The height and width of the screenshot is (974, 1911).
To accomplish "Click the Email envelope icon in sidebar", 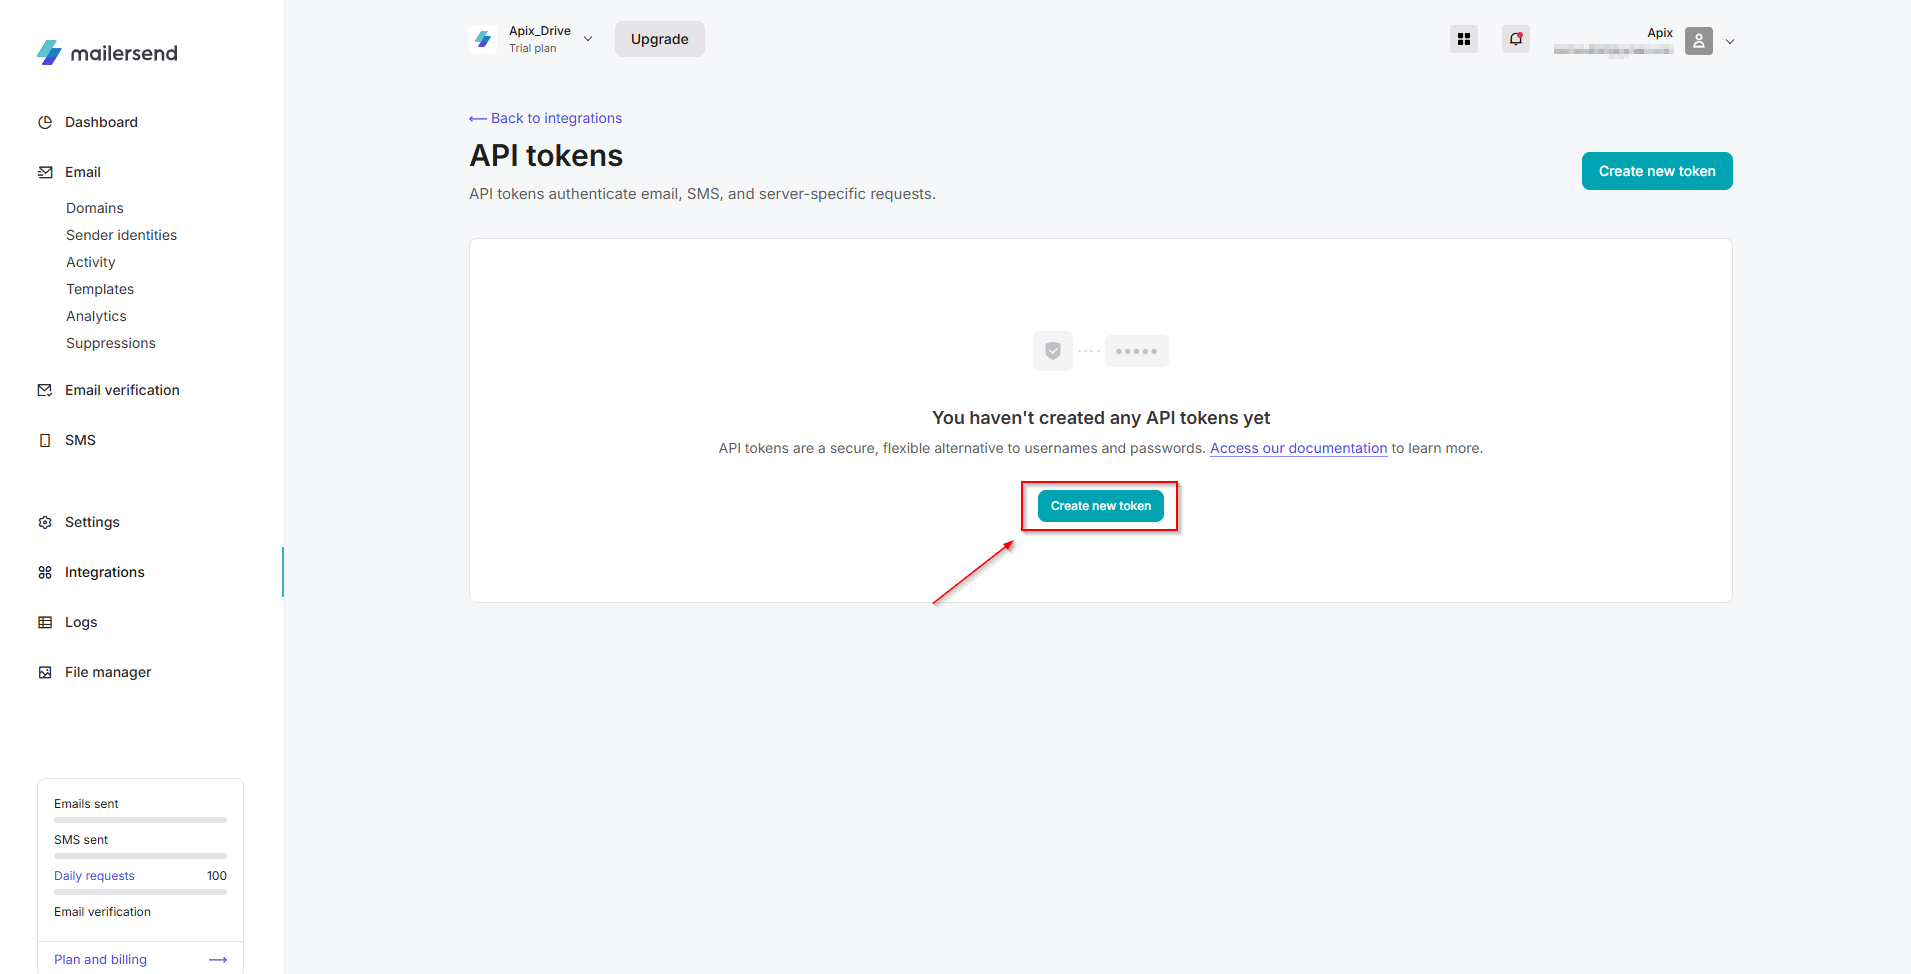I will tap(45, 172).
